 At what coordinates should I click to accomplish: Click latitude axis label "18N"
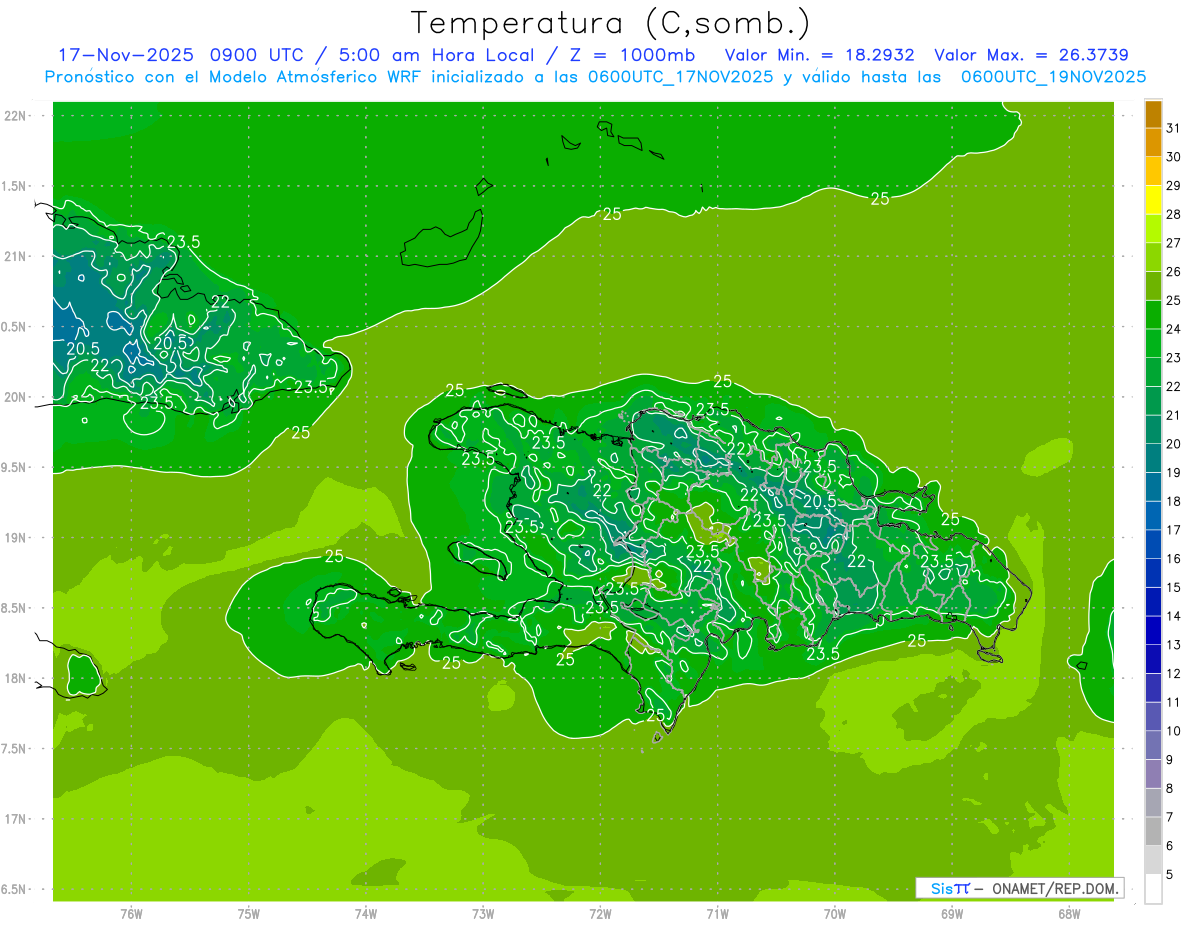click(x=15, y=678)
